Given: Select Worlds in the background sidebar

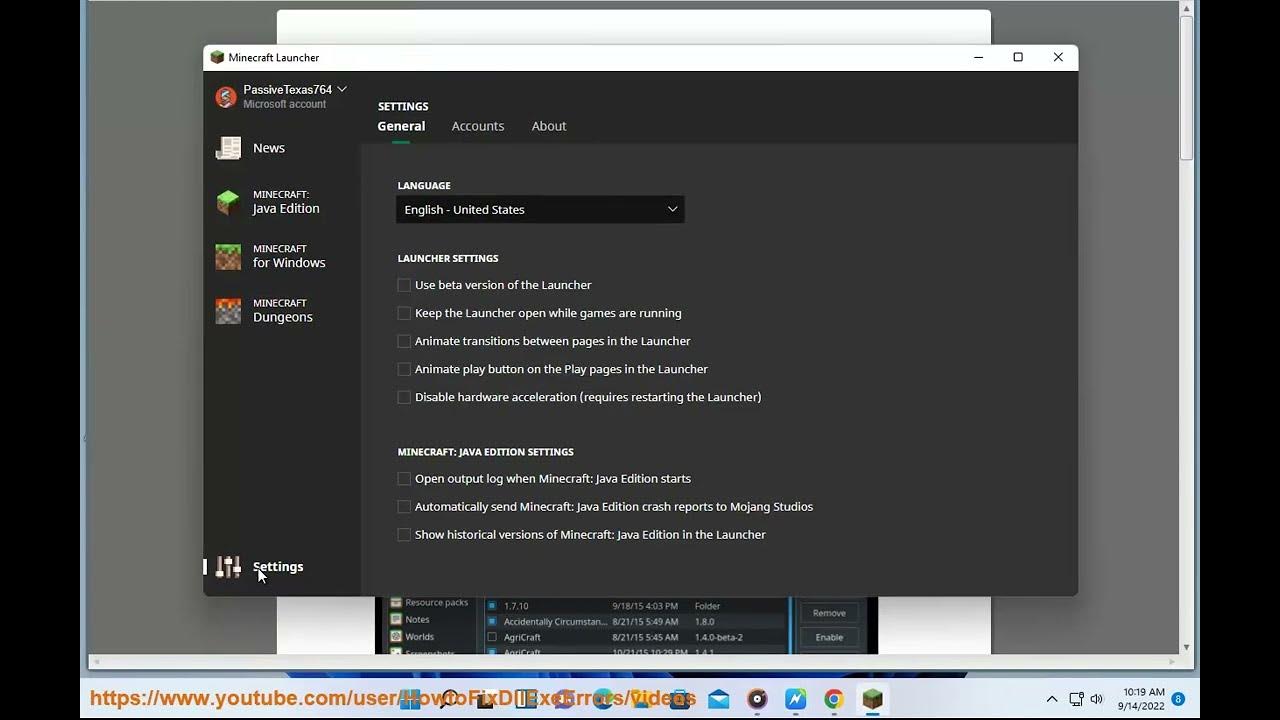Looking at the screenshot, I should pos(412,637).
